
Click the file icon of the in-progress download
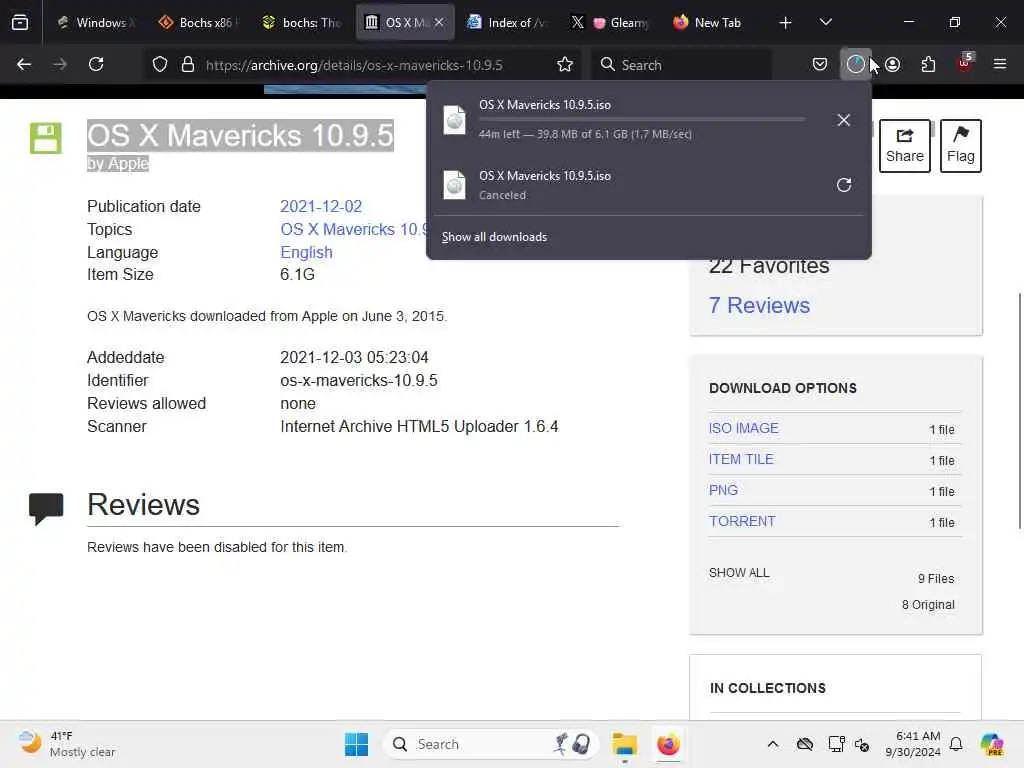click(x=455, y=120)
